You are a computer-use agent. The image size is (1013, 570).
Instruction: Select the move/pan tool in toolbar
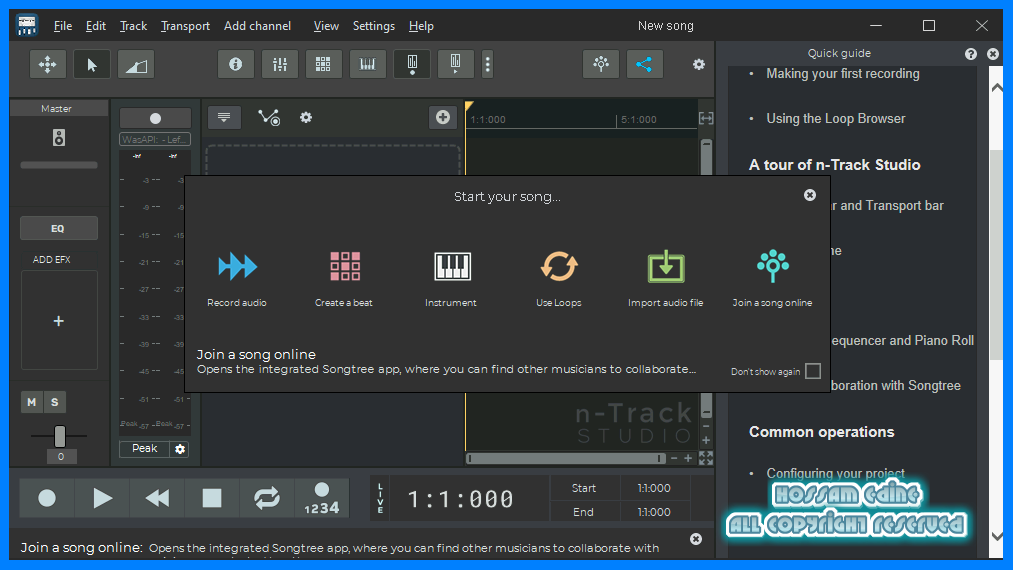pos(48,64)
